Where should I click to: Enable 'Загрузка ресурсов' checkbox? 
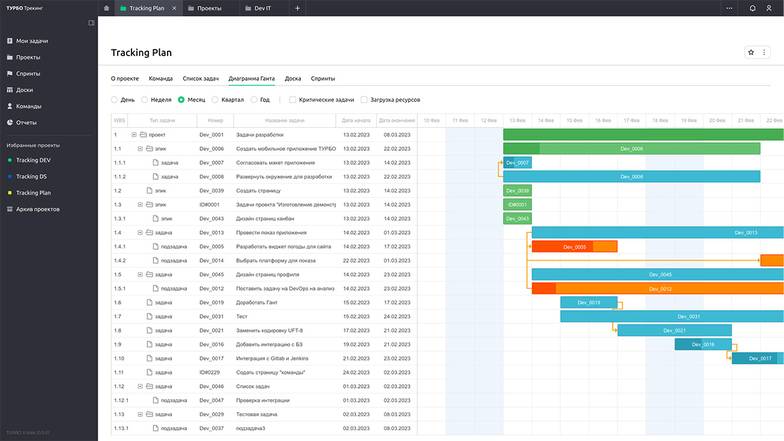[364, 100]
